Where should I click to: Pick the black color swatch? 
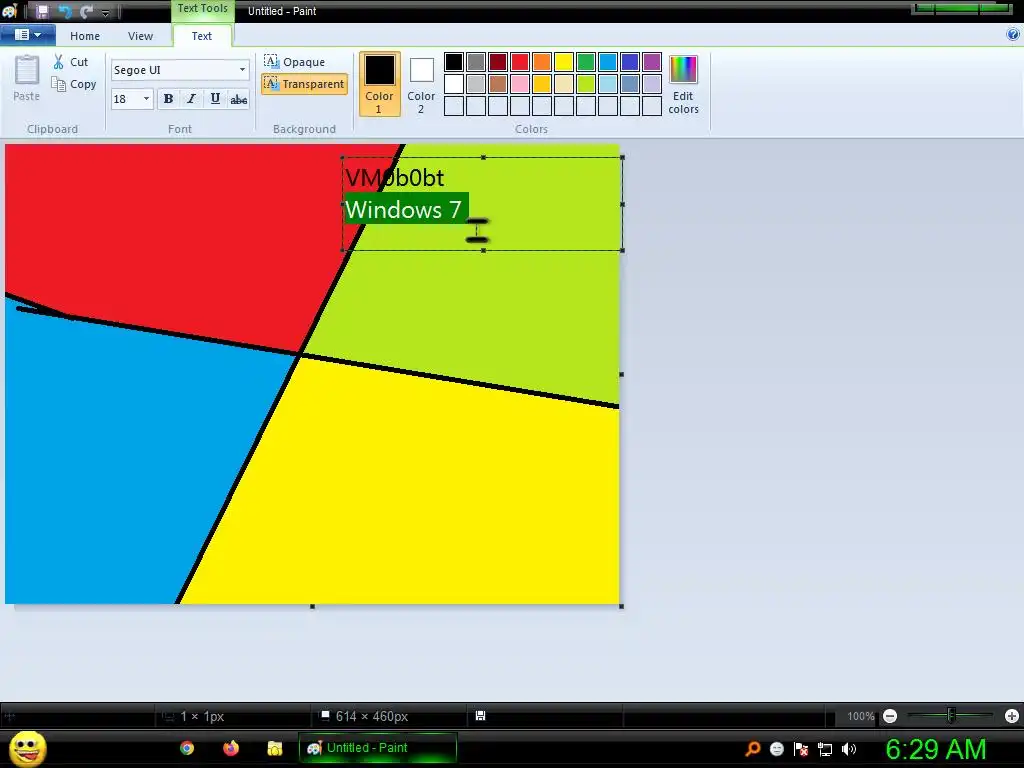pos(454,62)
